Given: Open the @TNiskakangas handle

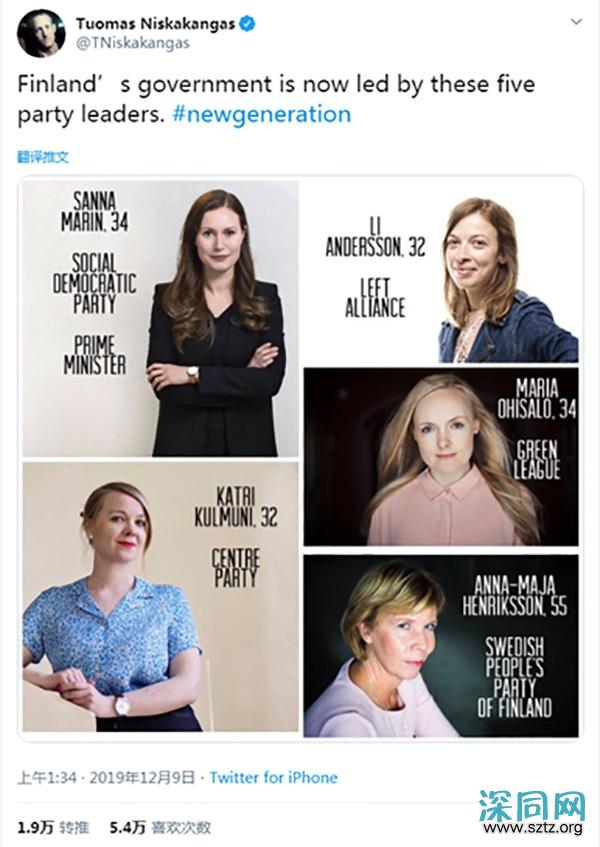Looking at the screenshot, I should (x=132, y=44).
